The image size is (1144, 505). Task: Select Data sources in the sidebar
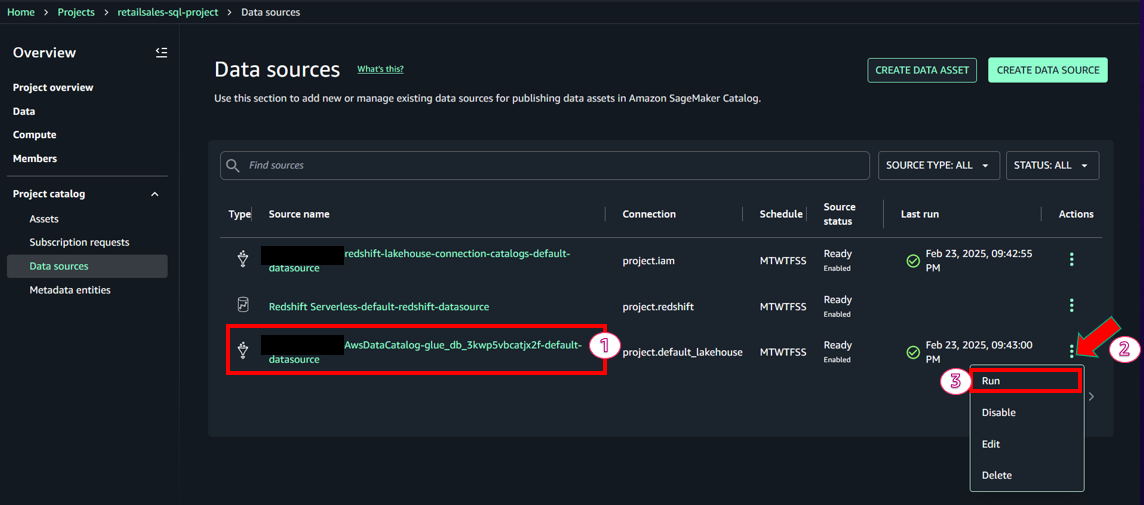[x=88, y=266]
